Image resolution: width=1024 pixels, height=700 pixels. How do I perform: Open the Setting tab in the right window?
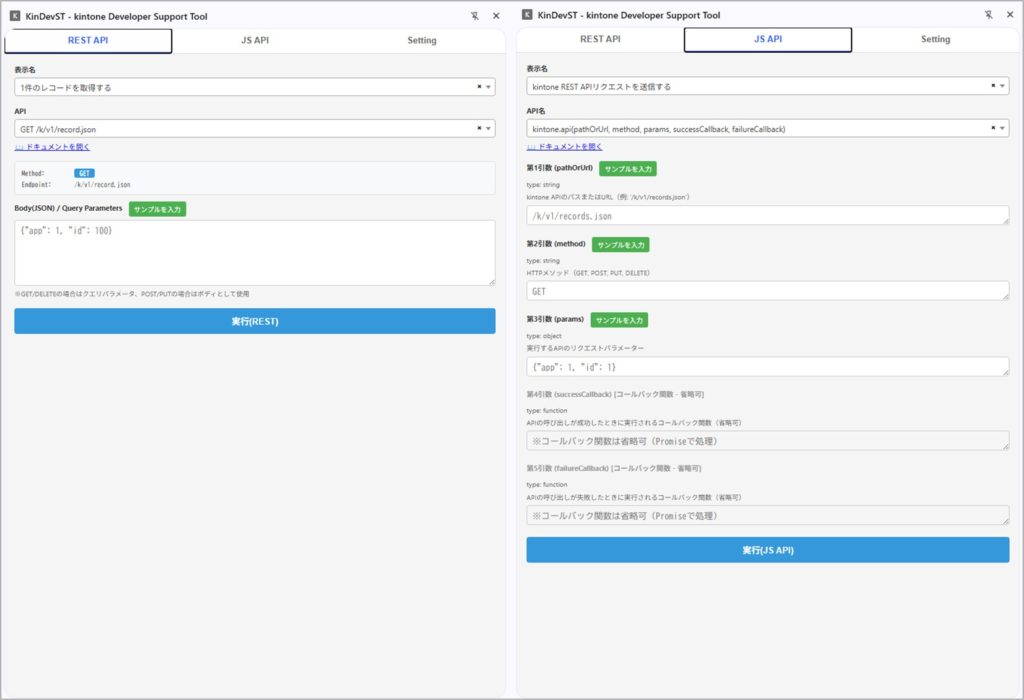tap(935, 40)
